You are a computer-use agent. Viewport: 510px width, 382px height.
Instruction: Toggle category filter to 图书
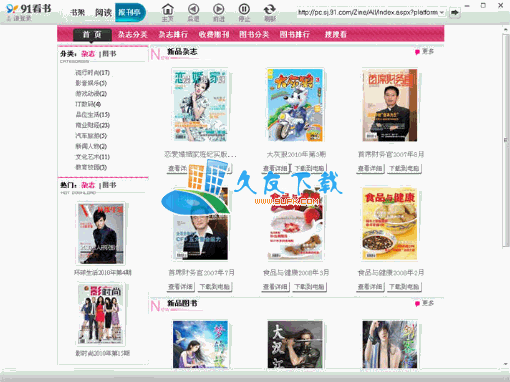coord(109,54)
